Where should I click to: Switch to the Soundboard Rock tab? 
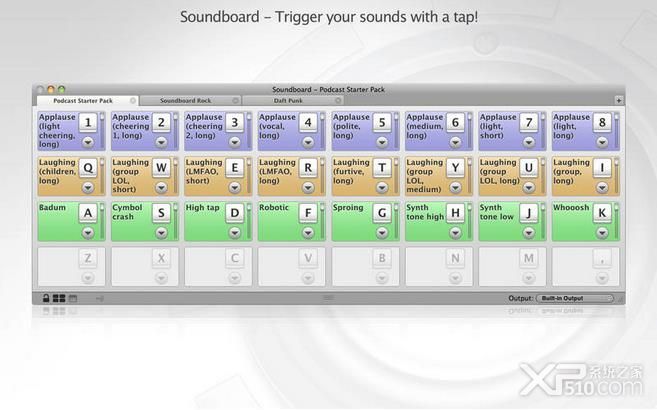click(190, 101)
